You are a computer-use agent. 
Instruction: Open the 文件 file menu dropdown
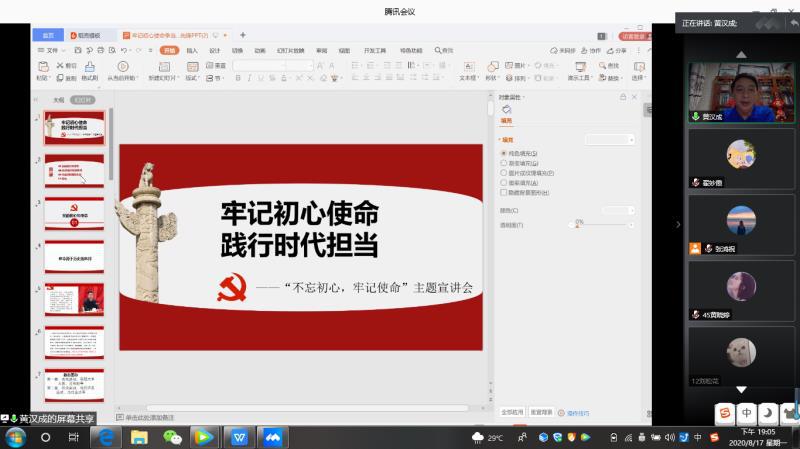52,50
